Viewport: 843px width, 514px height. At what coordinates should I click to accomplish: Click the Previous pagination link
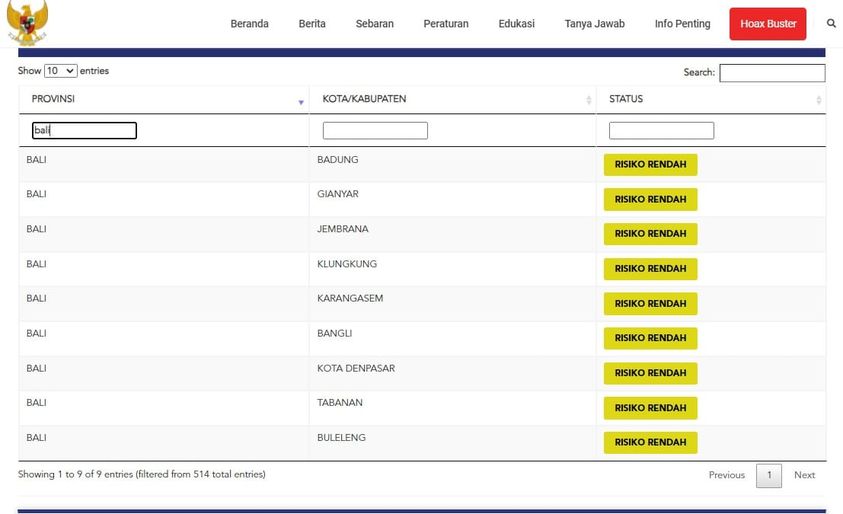pos(726,475)
